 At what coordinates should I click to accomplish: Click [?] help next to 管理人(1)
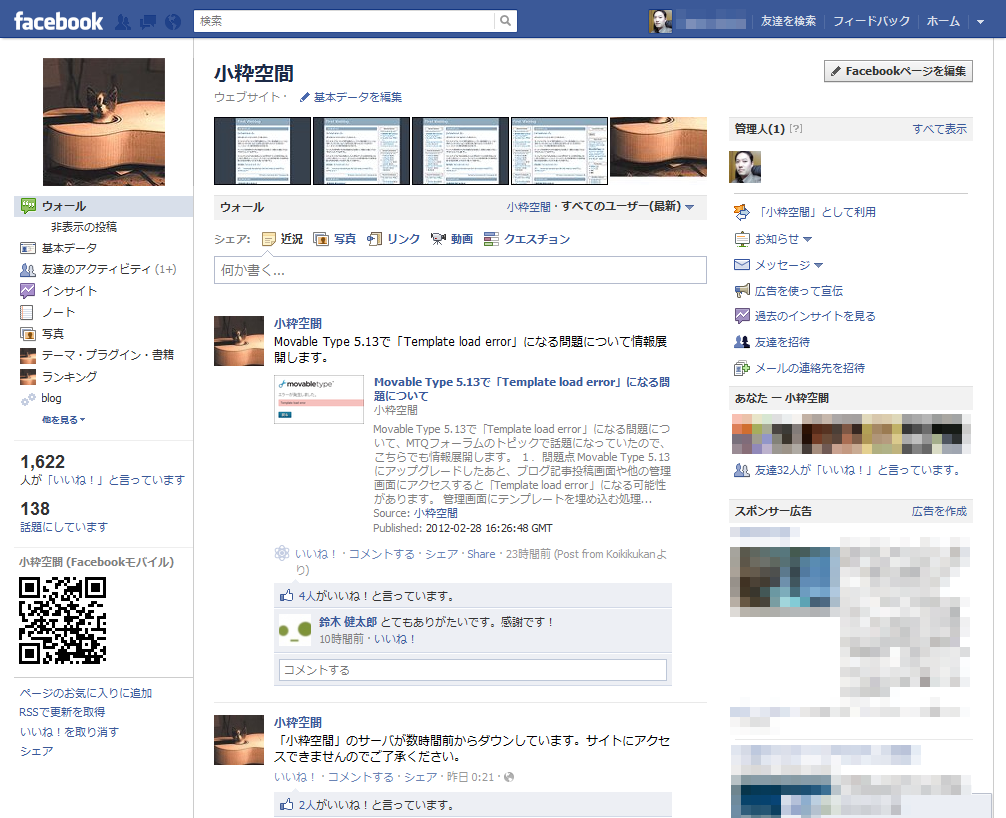coord(796,128)
